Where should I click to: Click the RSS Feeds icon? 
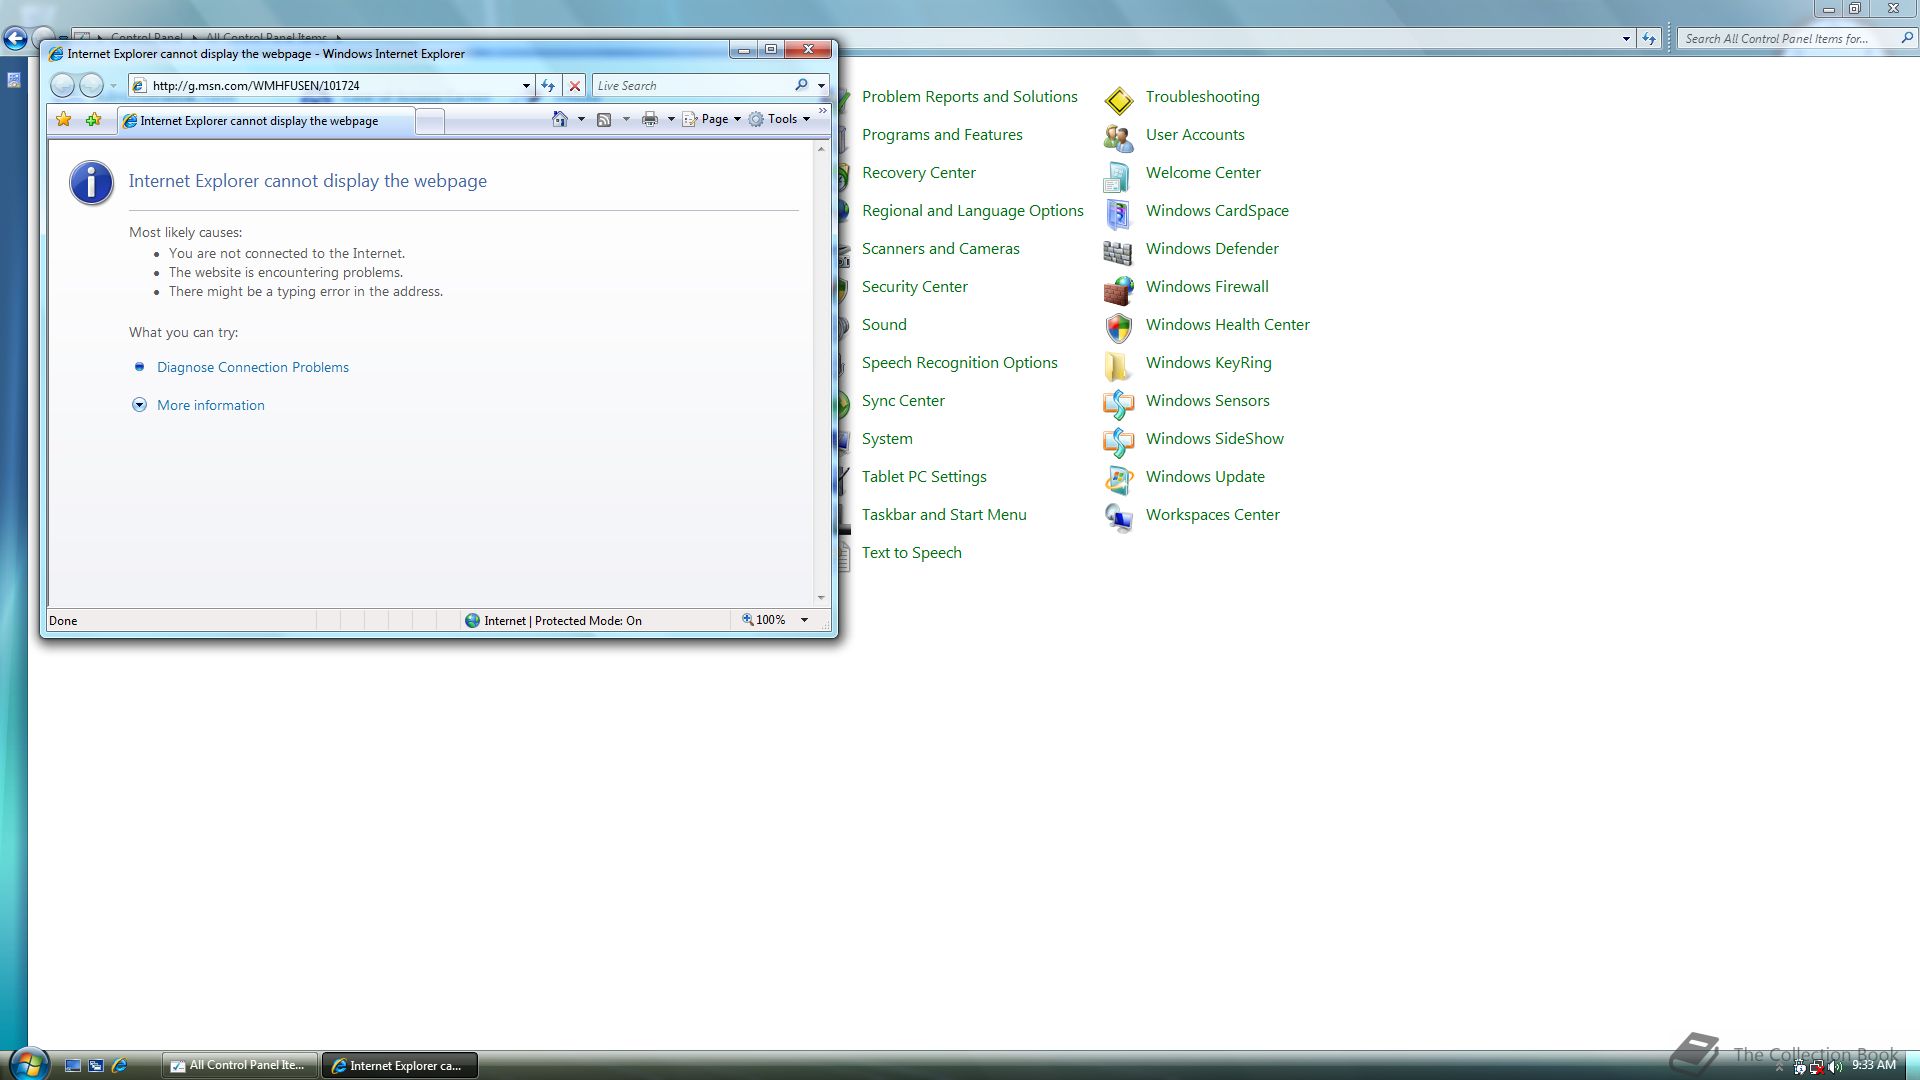604,119
